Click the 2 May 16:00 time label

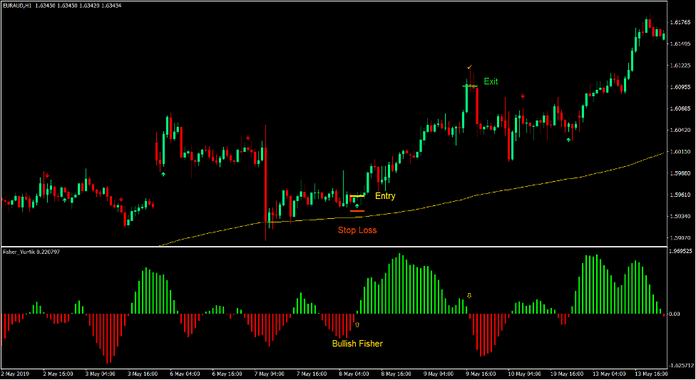58,374
